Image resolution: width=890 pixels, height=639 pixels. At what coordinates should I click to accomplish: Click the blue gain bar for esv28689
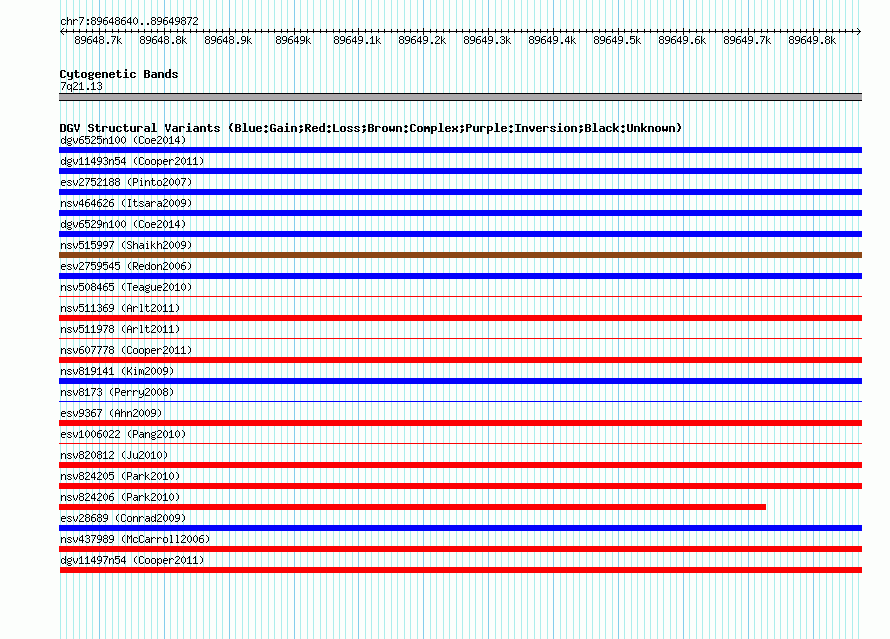click(x=460, y=528)
